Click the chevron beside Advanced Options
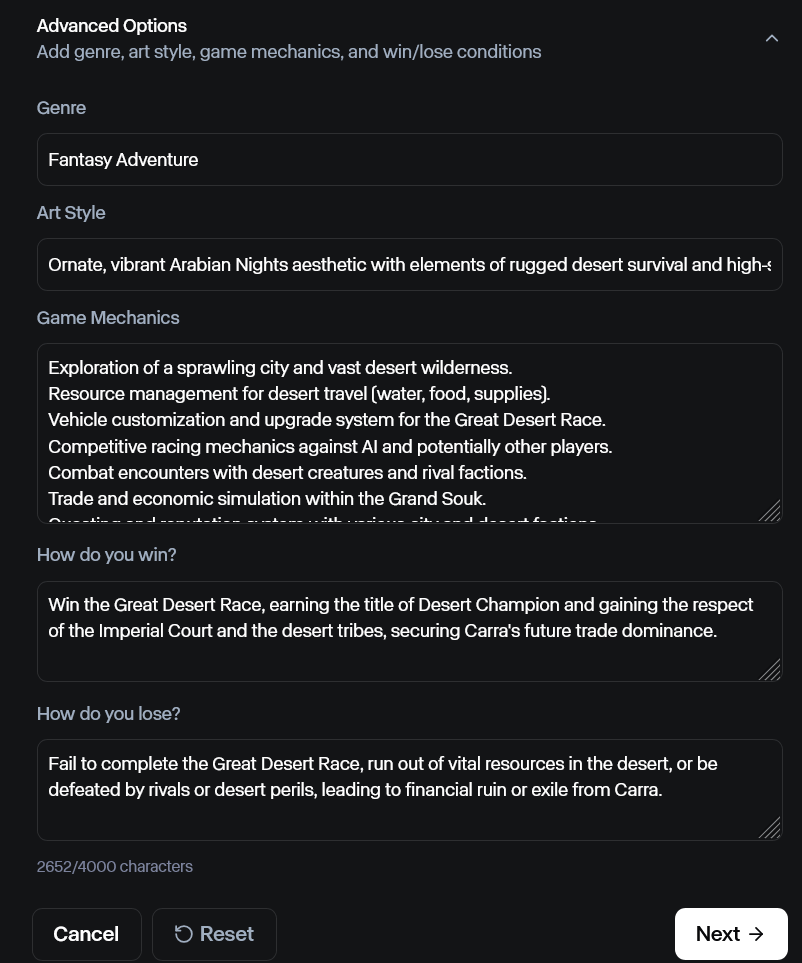The image size is (802, 963). (x=772, y=37)
